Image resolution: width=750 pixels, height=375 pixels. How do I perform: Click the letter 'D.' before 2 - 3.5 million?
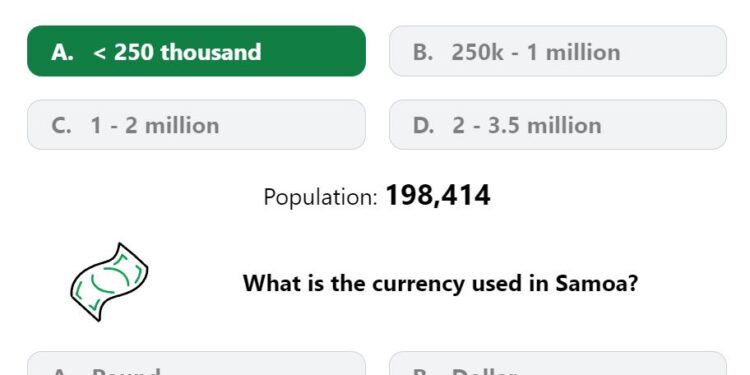click(x=424, y=126)
